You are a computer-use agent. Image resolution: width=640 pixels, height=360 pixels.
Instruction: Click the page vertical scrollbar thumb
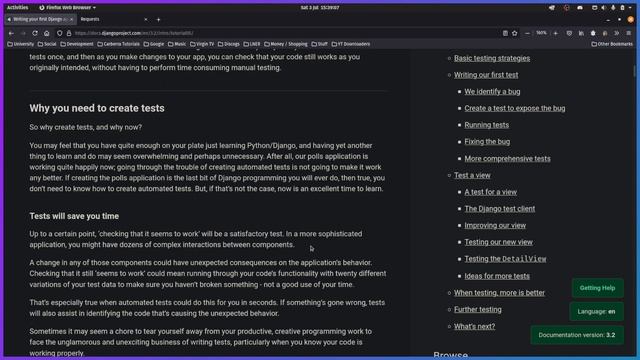tap(634, 71)
